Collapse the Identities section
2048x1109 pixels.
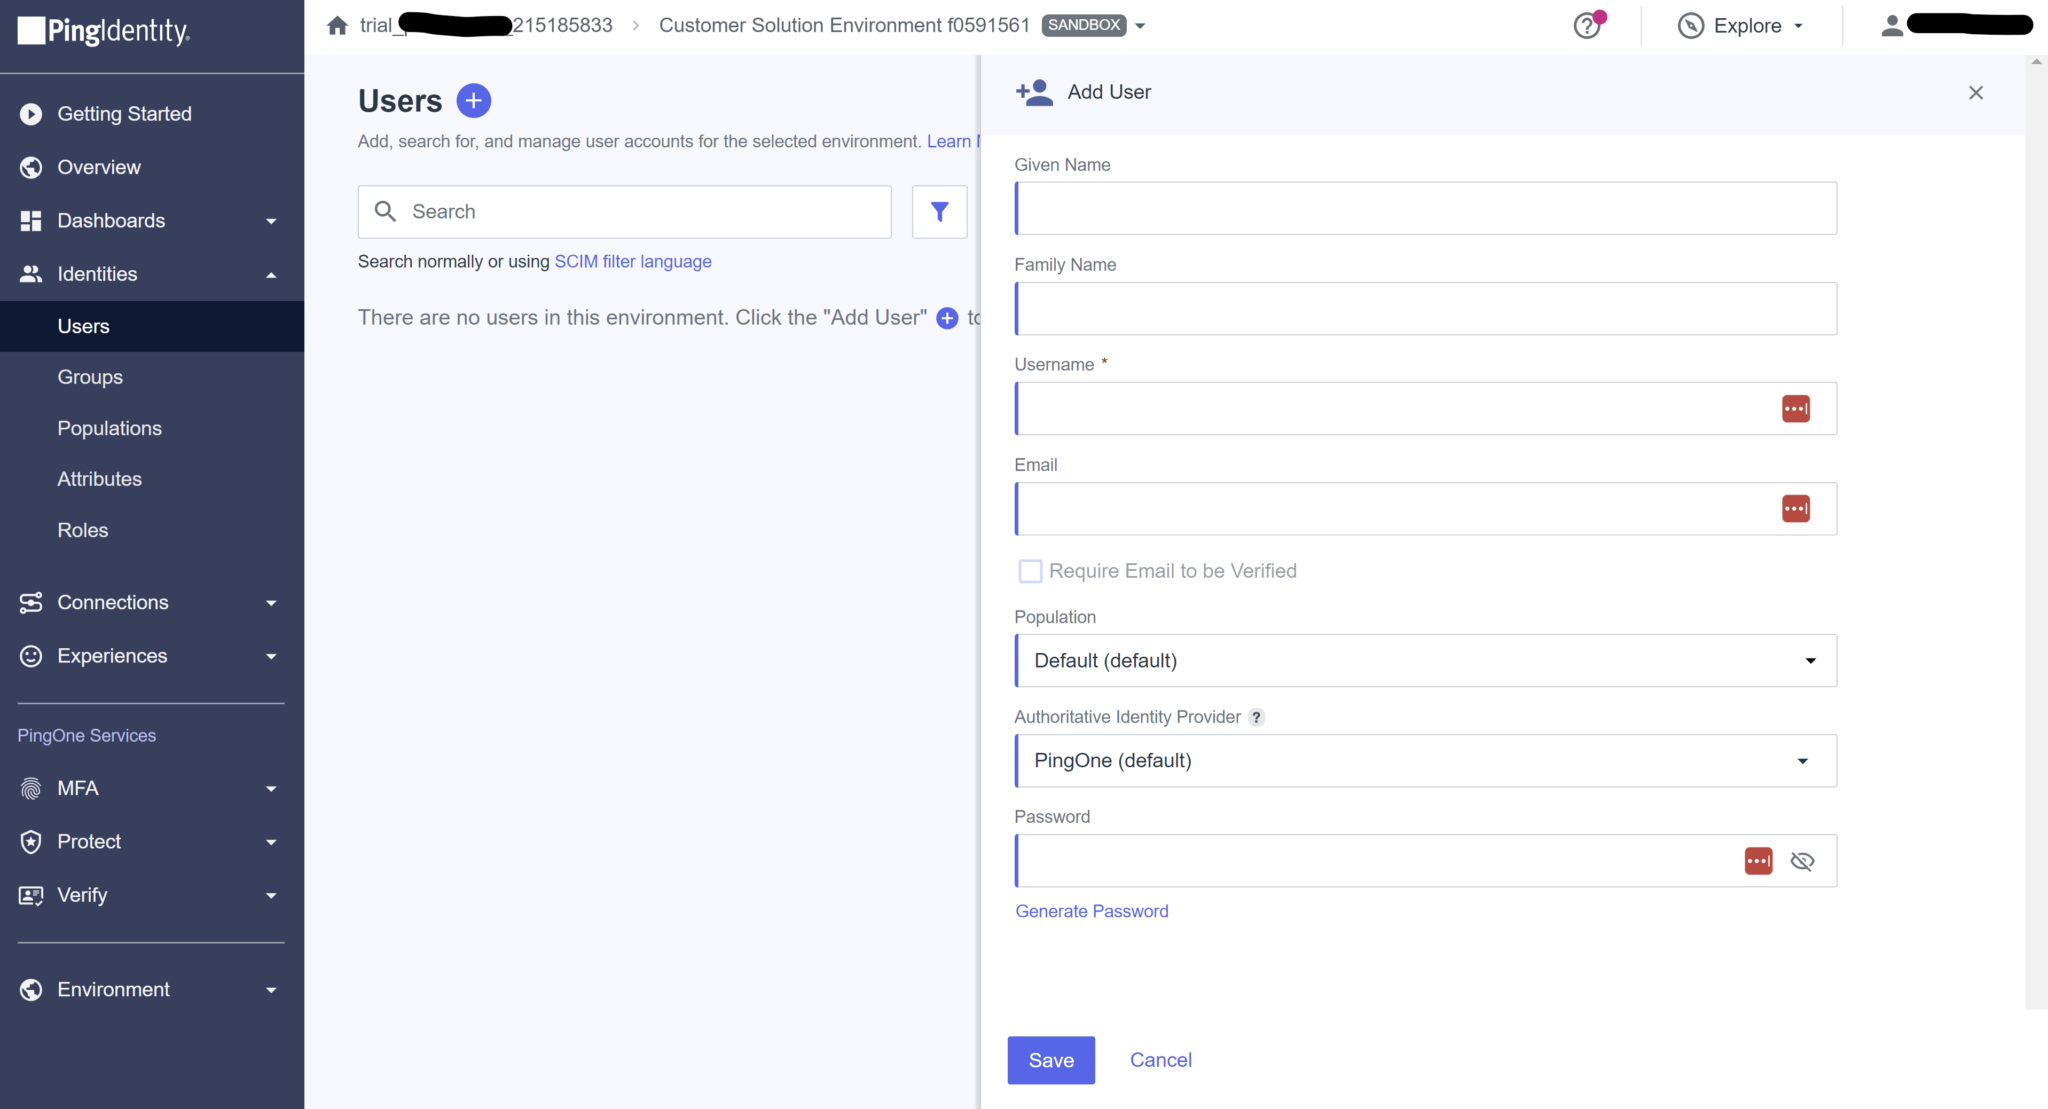coord(271,273)
